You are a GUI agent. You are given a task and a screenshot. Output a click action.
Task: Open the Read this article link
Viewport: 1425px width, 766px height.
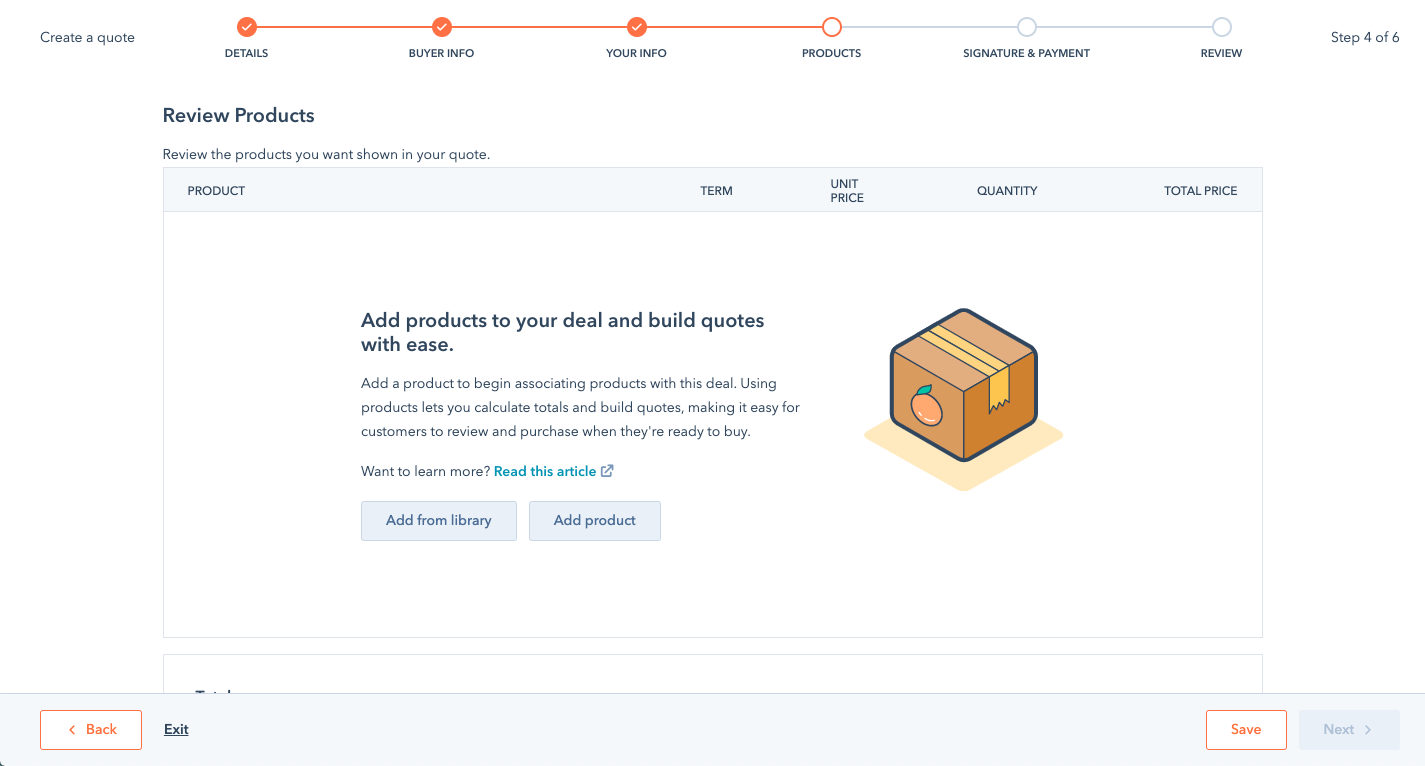[x=545, y=471]
